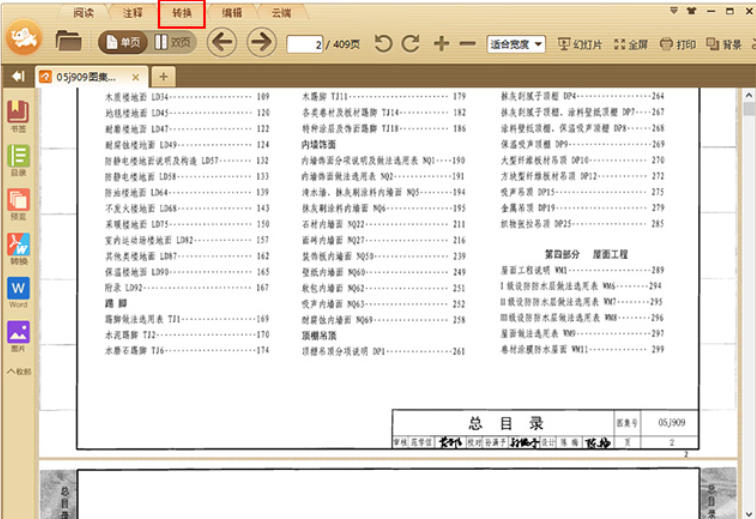This screenshot has width=756, height=519.
Task: Hide the left panel using arrow button
Action: pos(17,76)
